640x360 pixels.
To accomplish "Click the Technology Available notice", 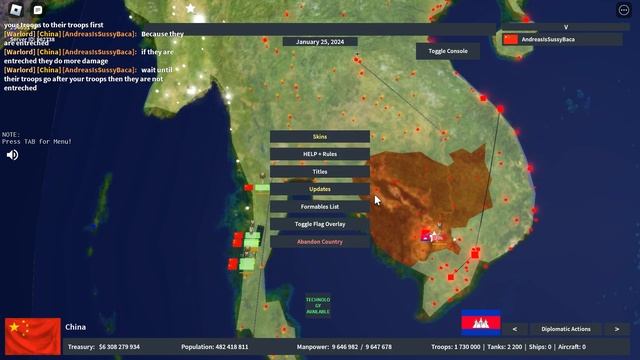I will [318, 306].
